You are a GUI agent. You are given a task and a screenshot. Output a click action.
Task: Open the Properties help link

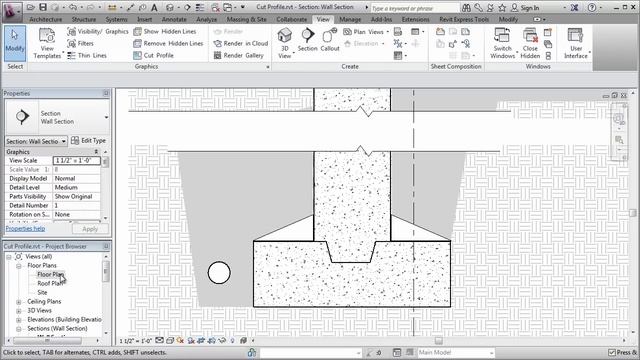point(25,229)
